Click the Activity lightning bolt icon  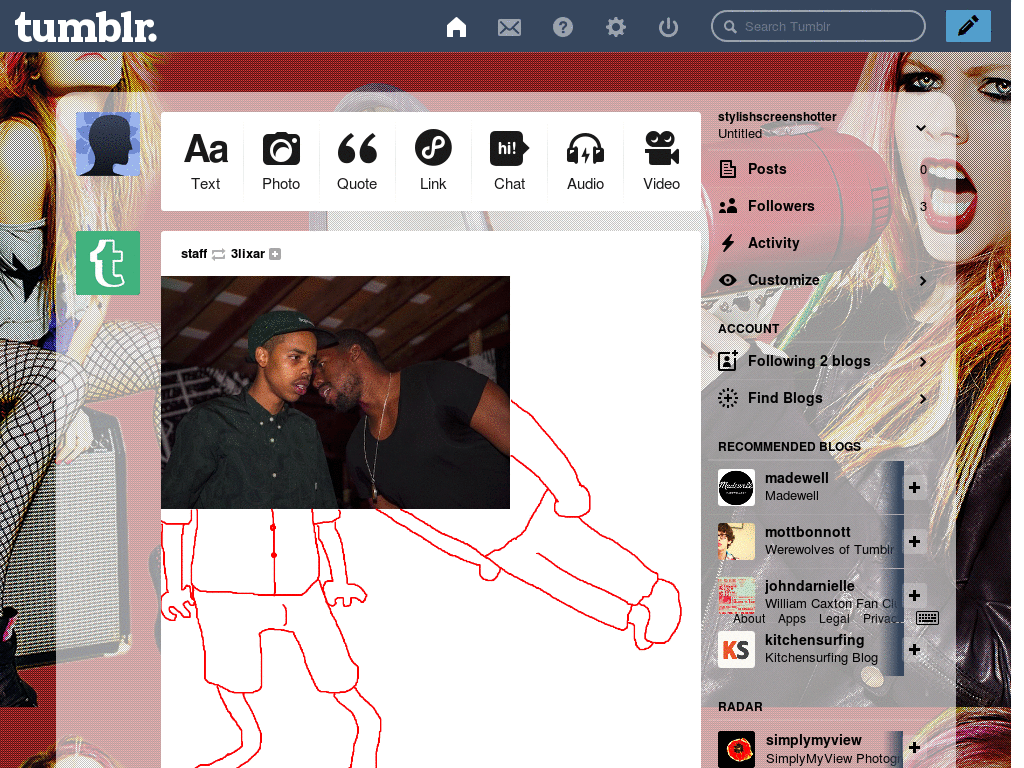[728, 243]
